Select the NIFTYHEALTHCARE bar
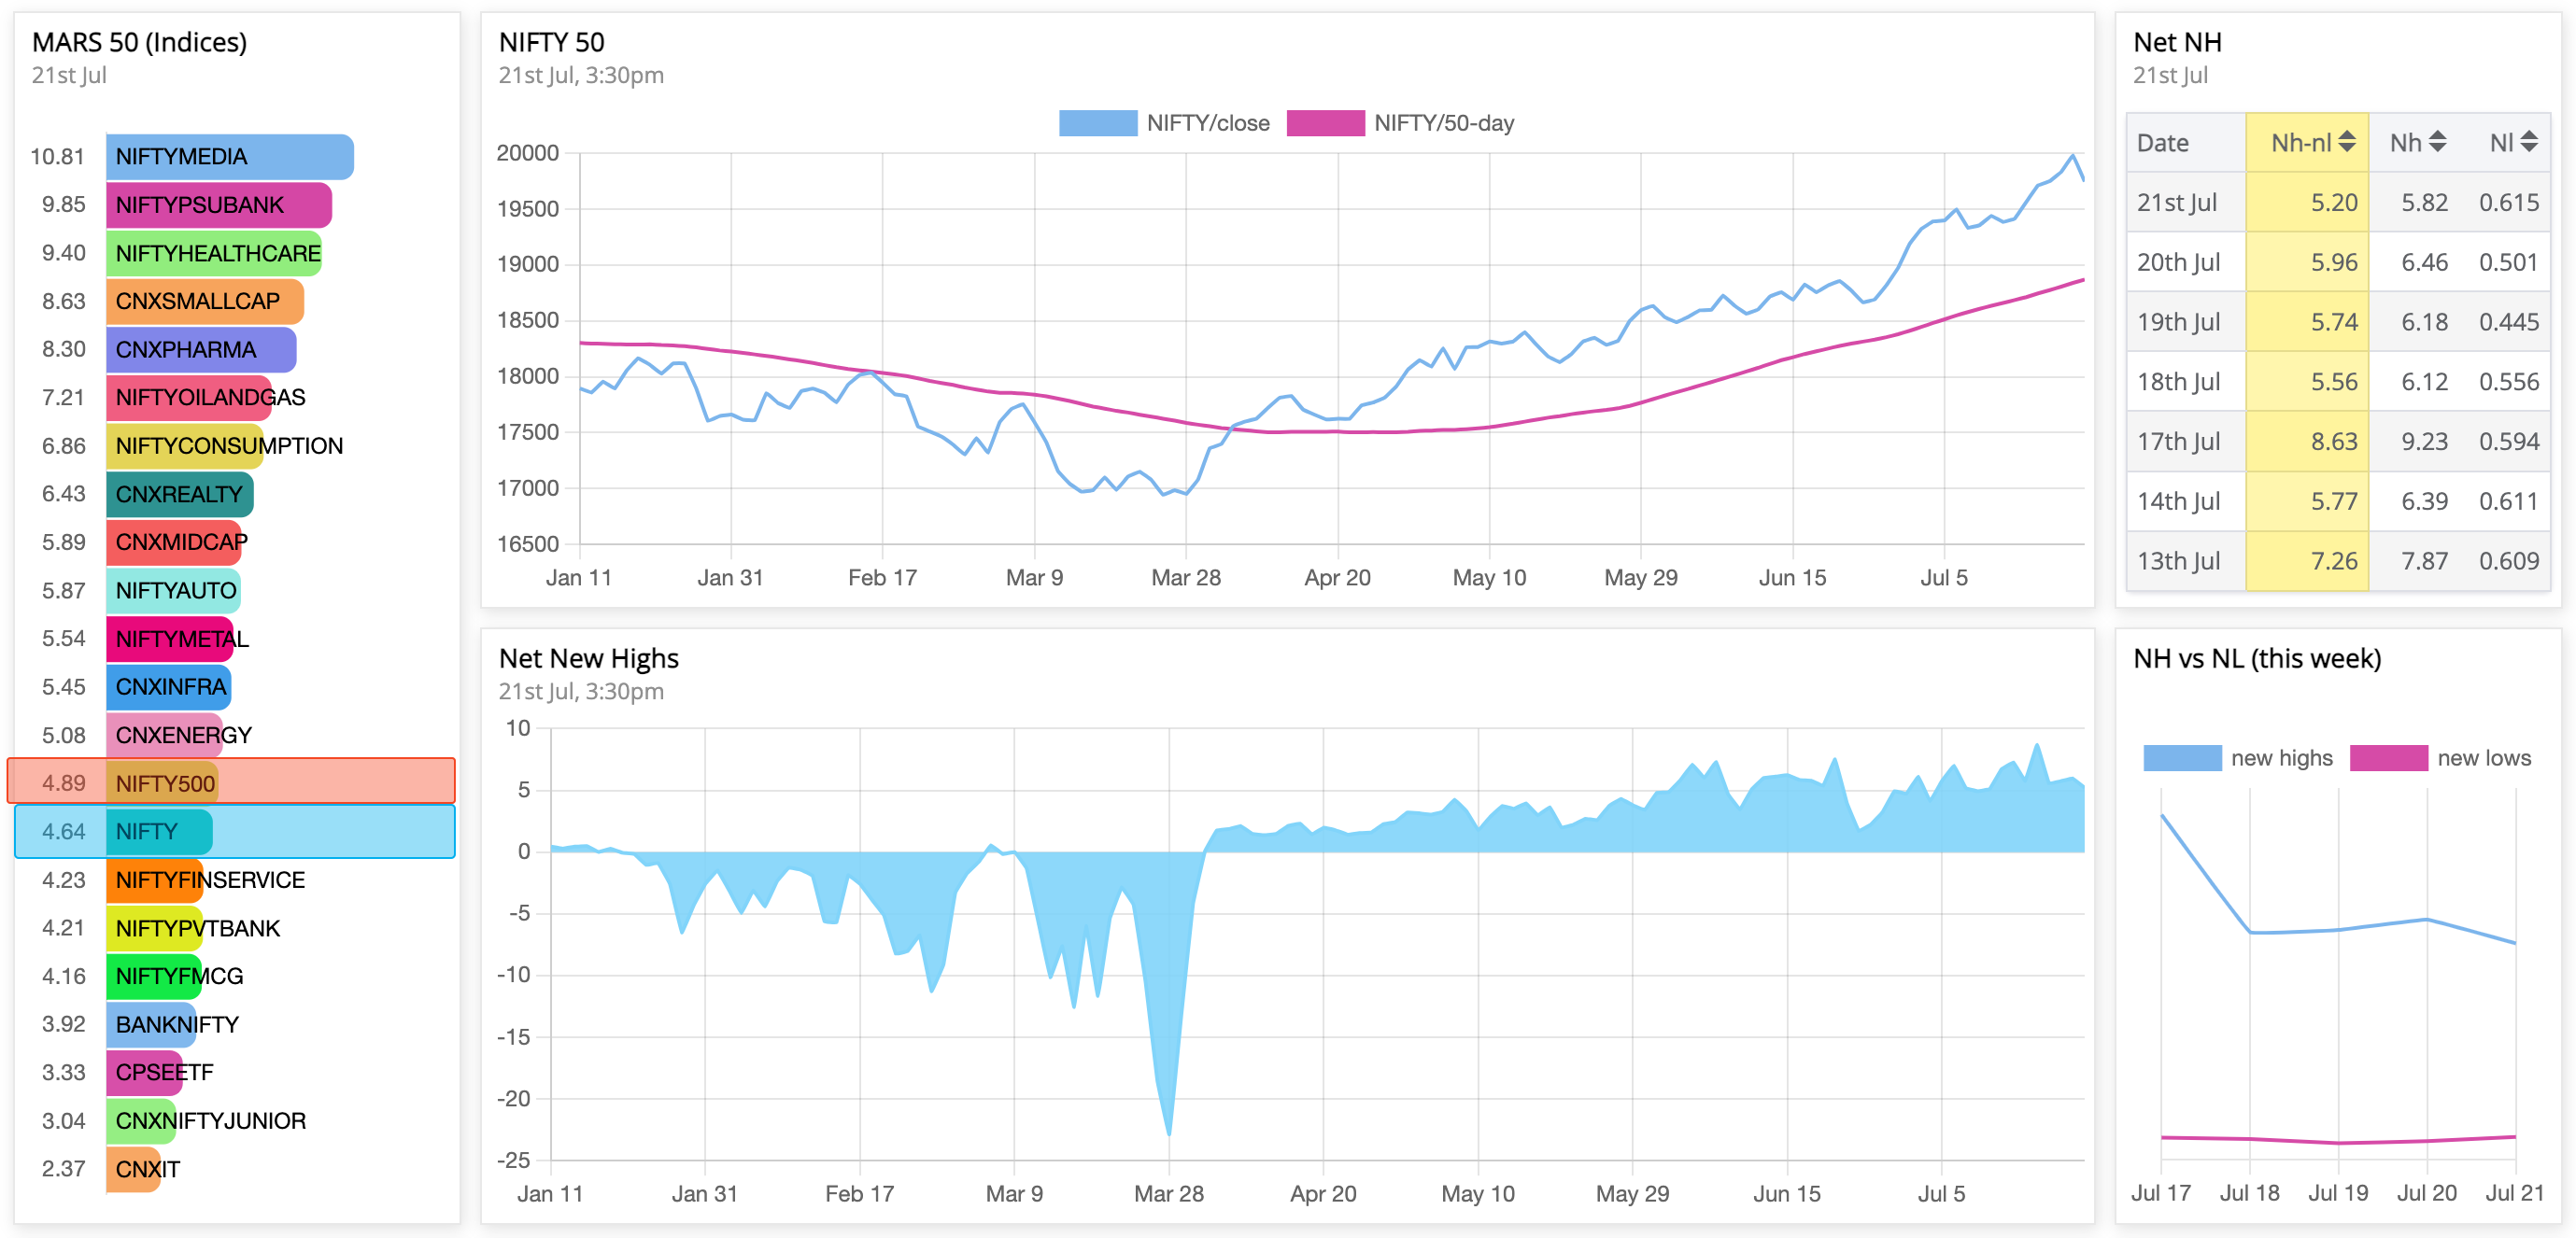This screenshot has height=1238, width=2576. [214, 253]
